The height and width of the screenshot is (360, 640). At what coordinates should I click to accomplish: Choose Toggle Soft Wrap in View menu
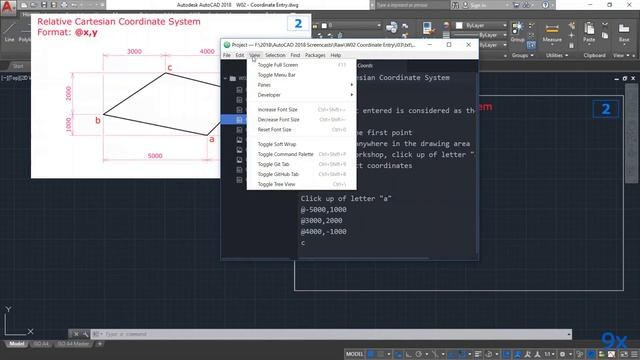point(302,144)
